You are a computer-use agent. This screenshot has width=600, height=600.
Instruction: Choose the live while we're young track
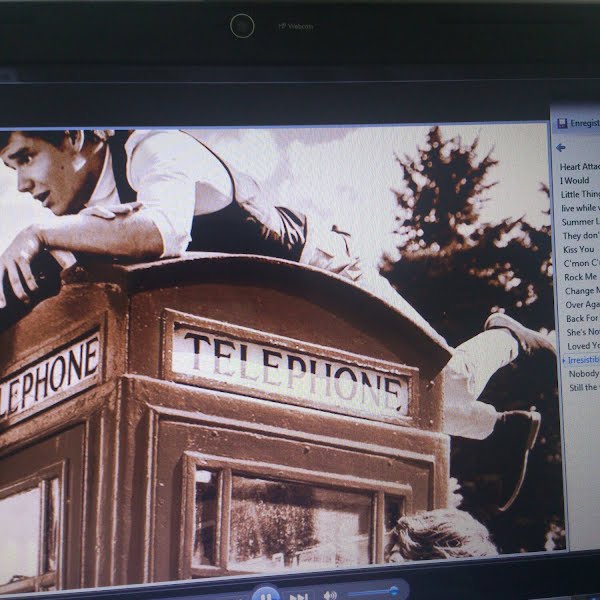coord(580,207)
